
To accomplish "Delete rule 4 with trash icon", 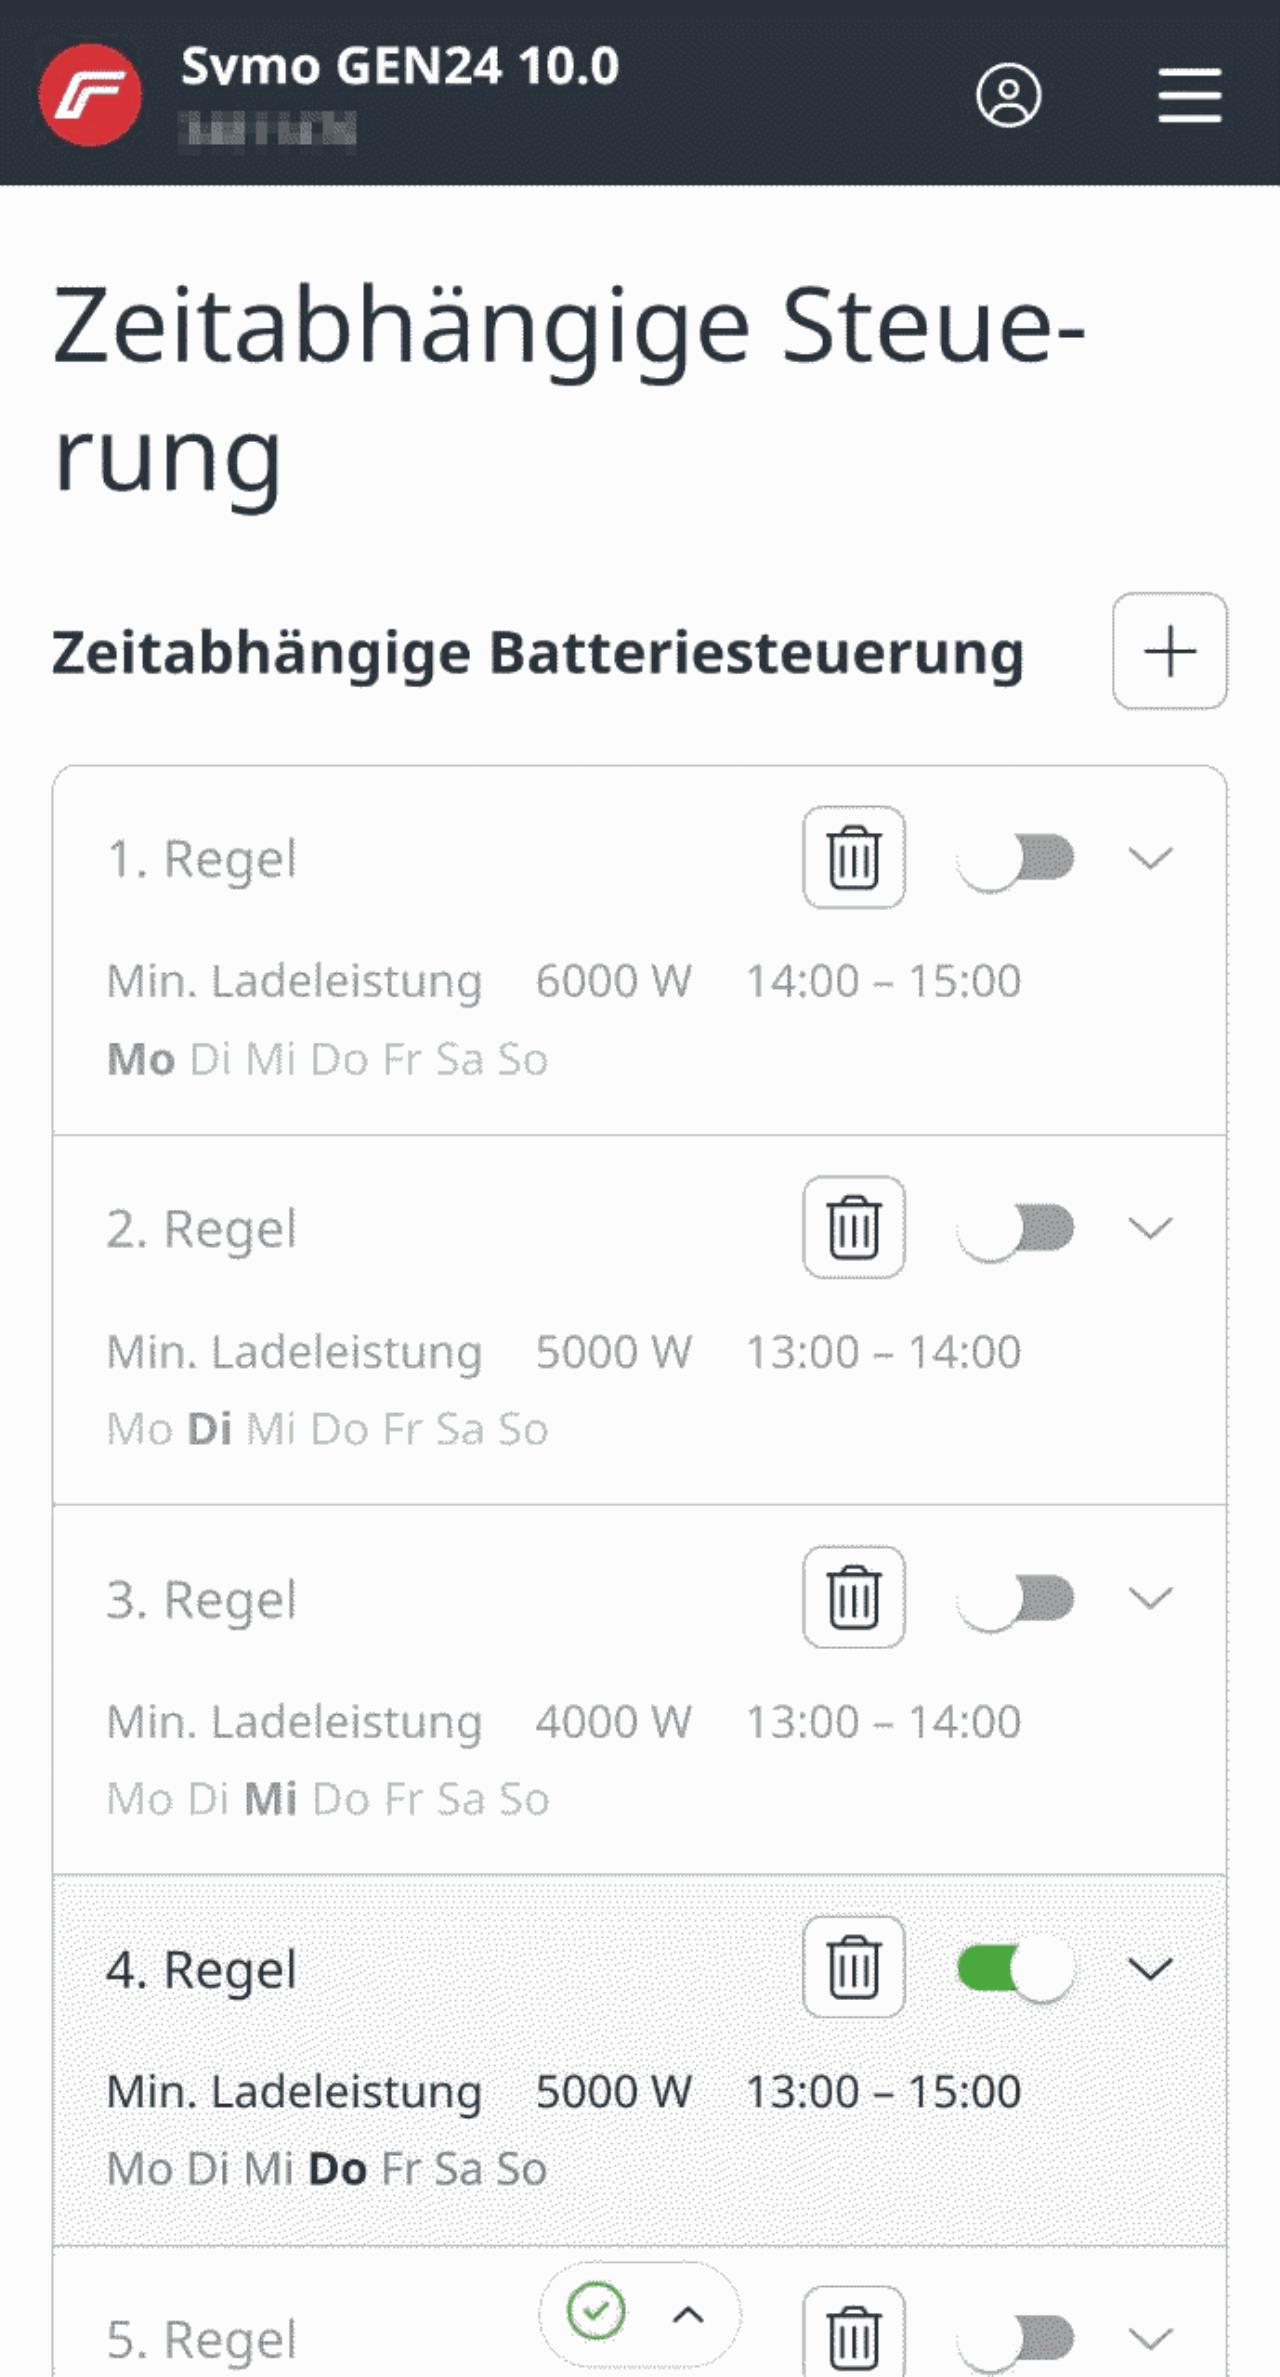I will coord(853,1968).
